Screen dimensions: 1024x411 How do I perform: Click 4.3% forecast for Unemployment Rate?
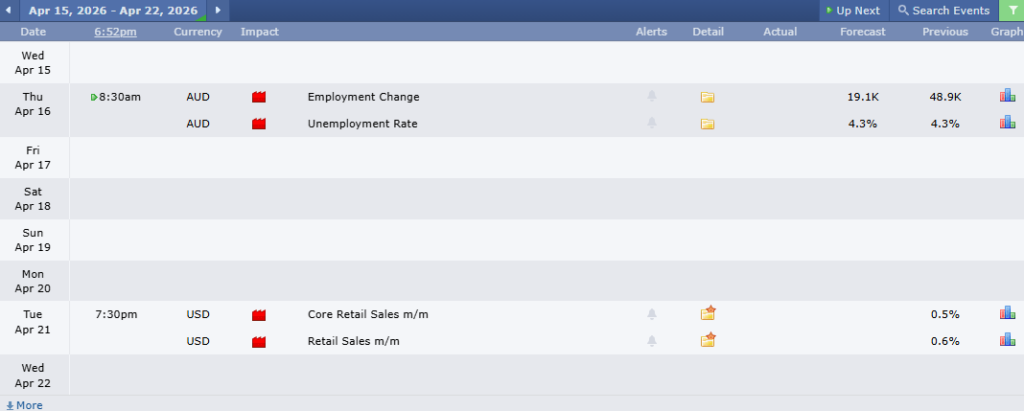[863, 123]
